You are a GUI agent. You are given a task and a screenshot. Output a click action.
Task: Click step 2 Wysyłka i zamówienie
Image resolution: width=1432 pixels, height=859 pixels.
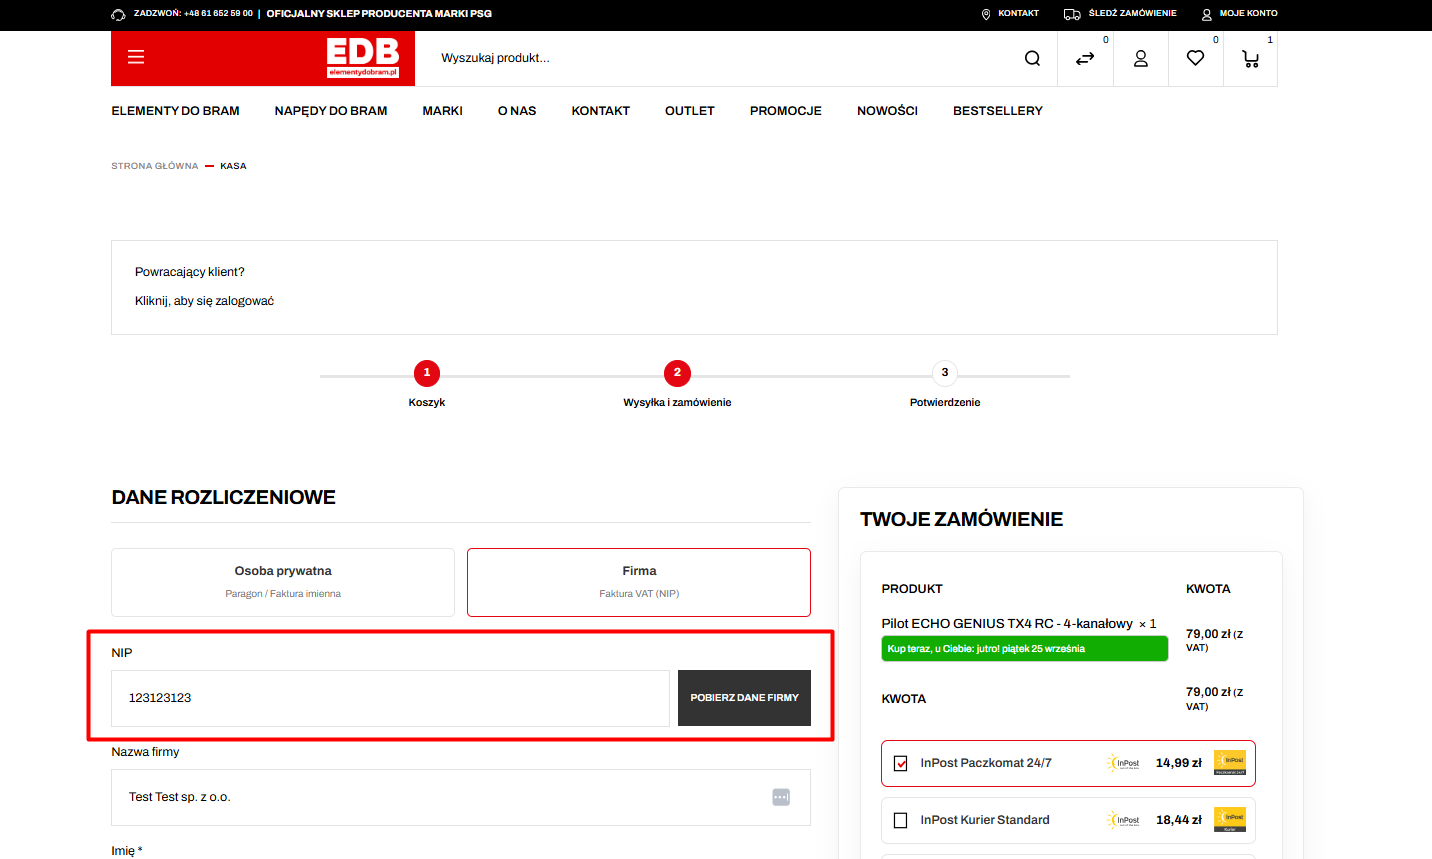[677, 373]
